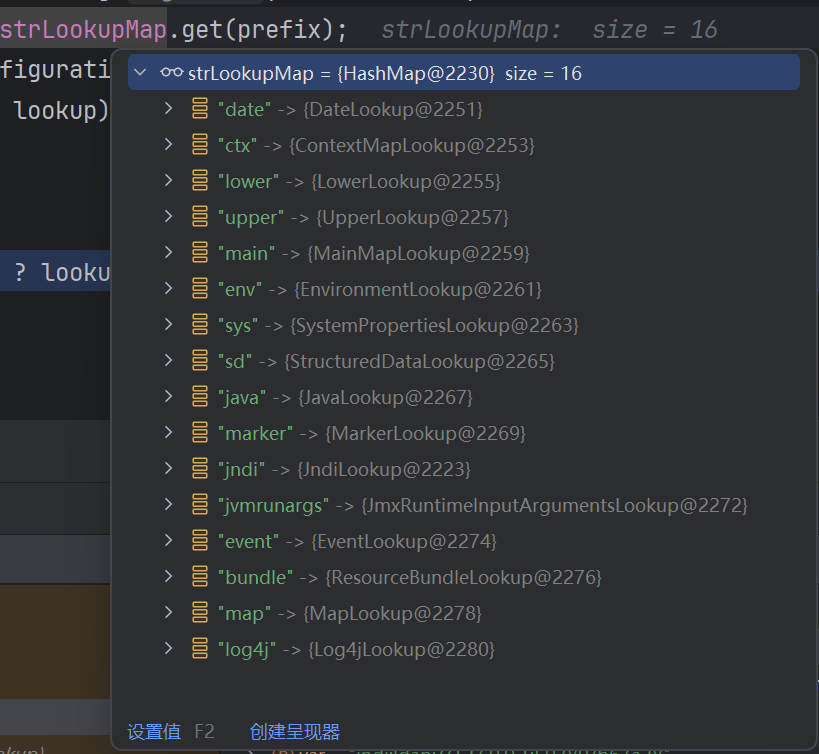The width and height of the screenshot is (819, 754).
Task: Click the field icon of "upper" entry
Action: tap(200, 217)
